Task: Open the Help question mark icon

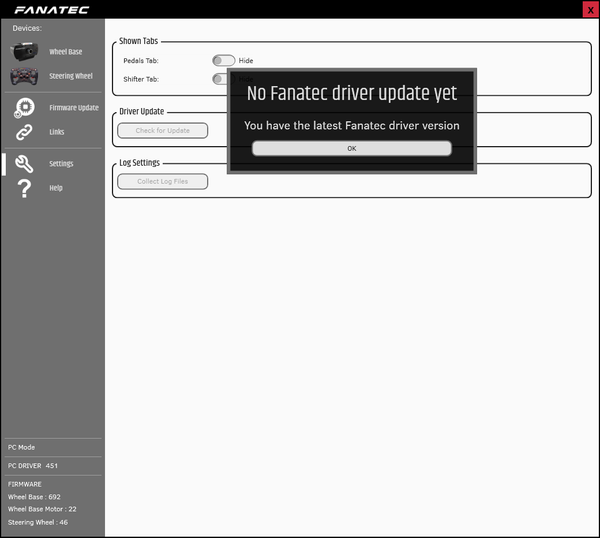Action: 24,188
